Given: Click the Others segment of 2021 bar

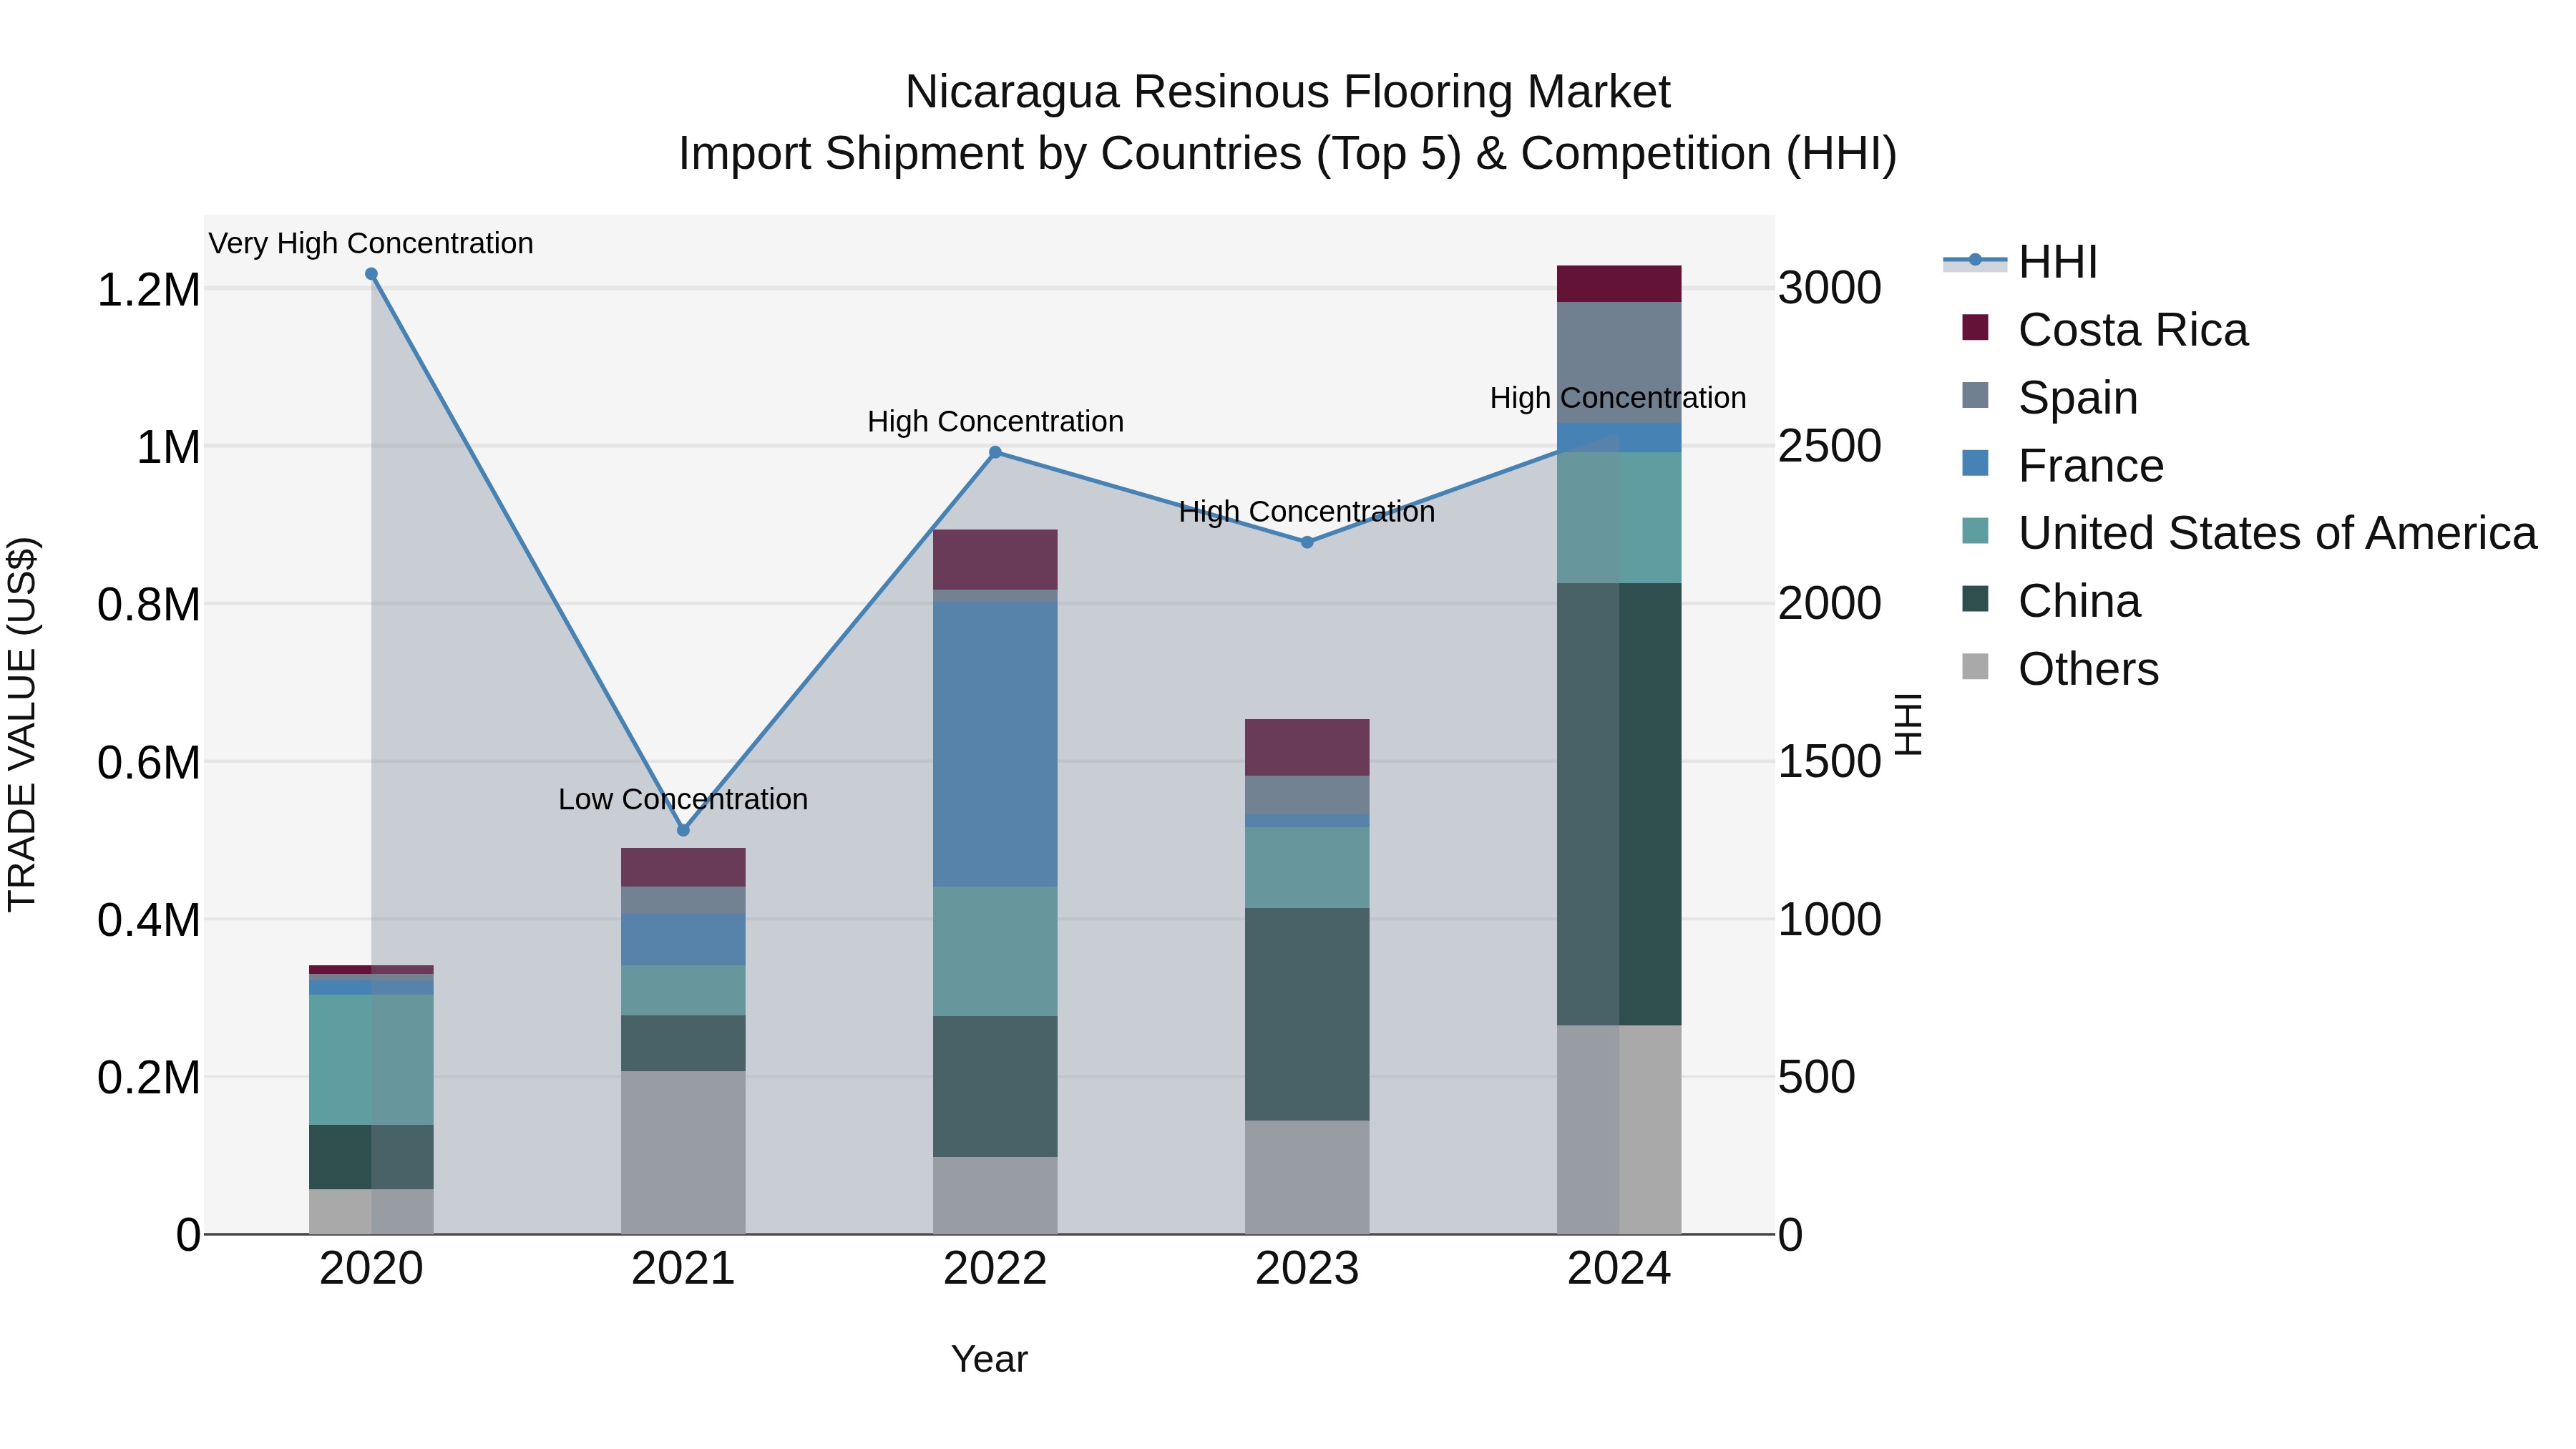Looking at the screenshot, I should tap(683, 1153).
